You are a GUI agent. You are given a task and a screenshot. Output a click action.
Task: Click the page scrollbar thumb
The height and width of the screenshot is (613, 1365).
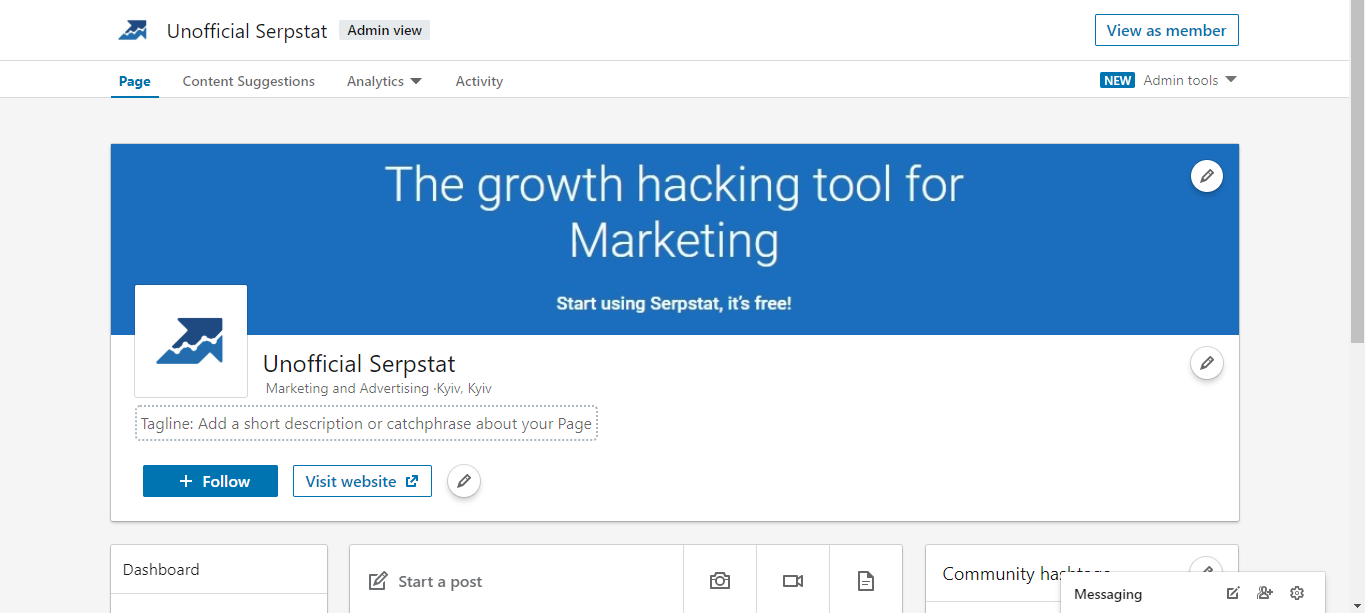coord(1357,172)
